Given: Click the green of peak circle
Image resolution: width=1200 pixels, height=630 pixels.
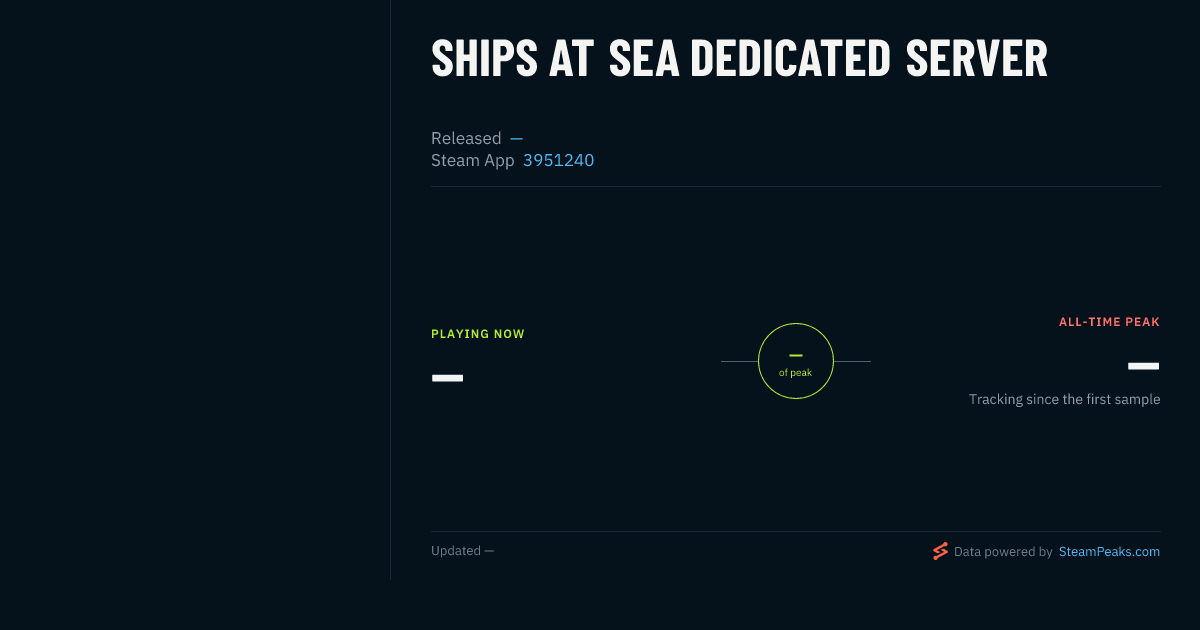Looking at the screenshot, I should (x=796, y=361).
